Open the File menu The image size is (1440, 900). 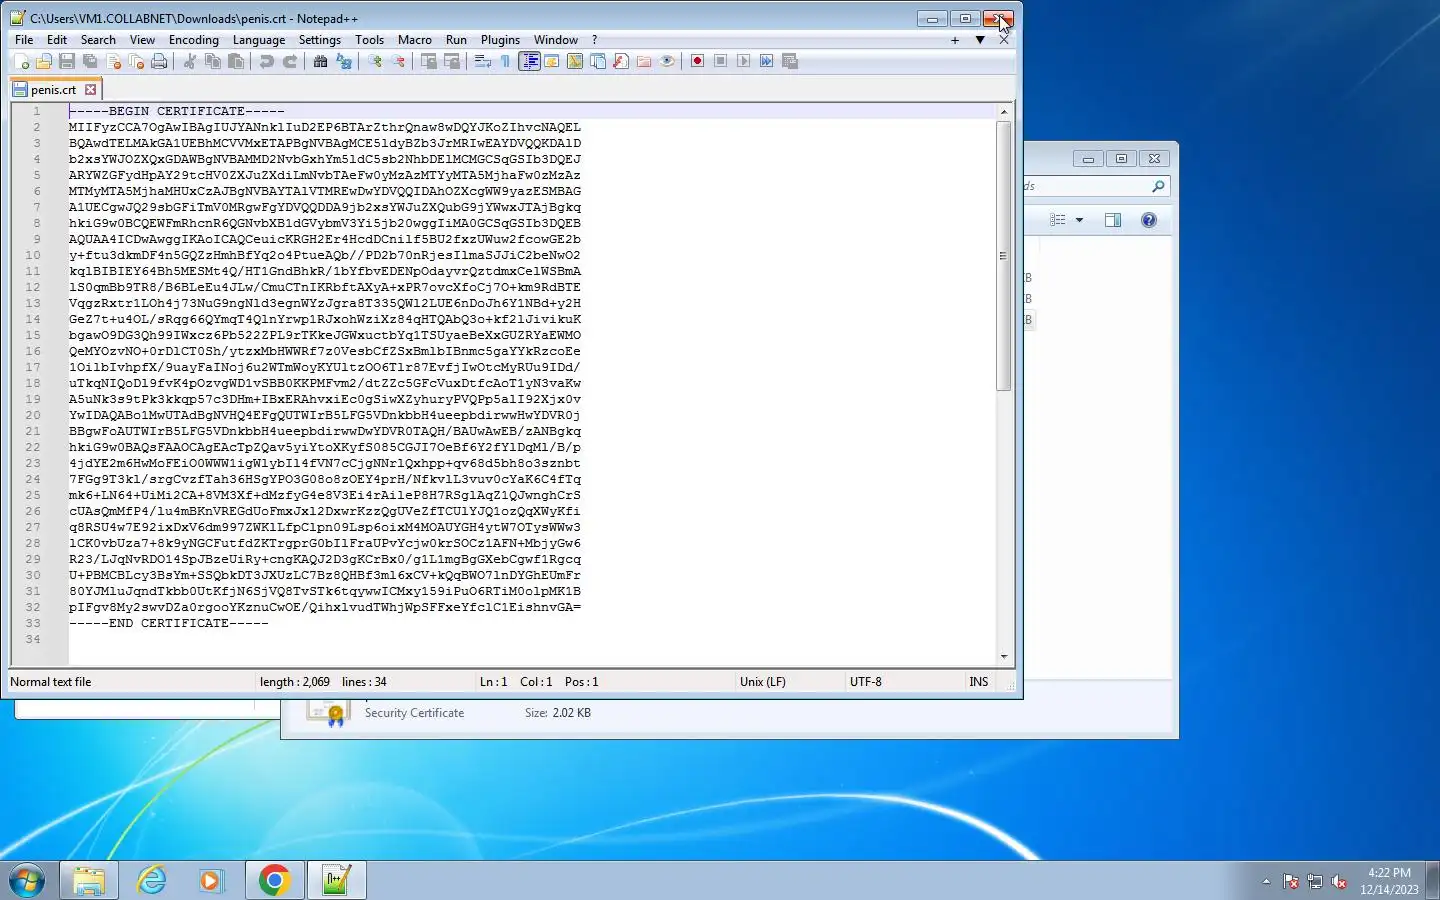coord(24,40)
